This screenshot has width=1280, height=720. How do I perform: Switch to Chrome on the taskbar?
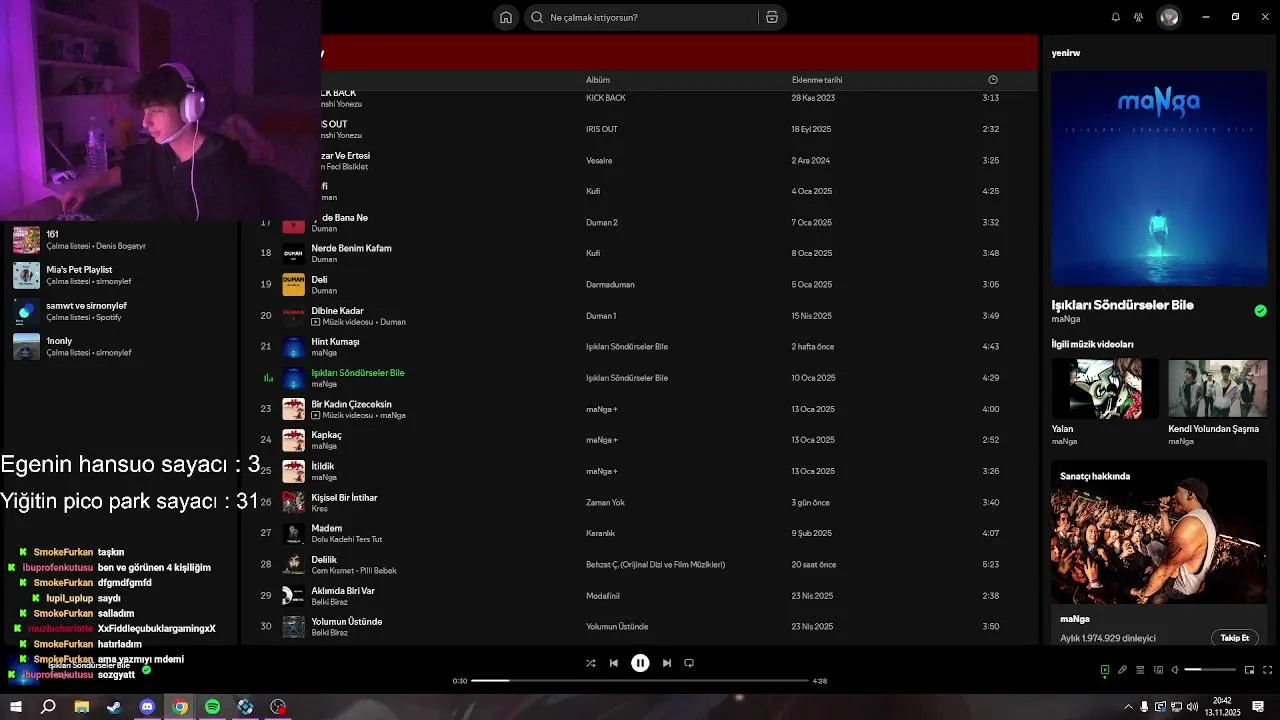click(180, 707)
